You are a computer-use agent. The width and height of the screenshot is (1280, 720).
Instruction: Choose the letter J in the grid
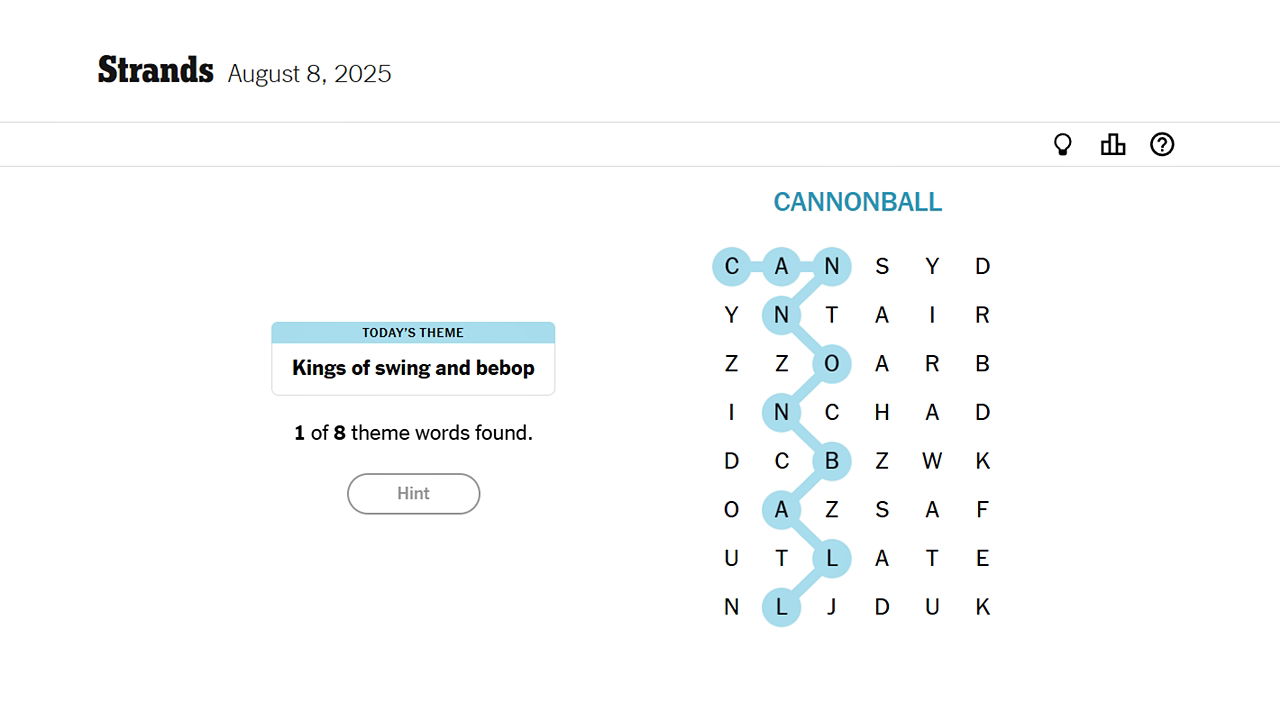[831, 607]
